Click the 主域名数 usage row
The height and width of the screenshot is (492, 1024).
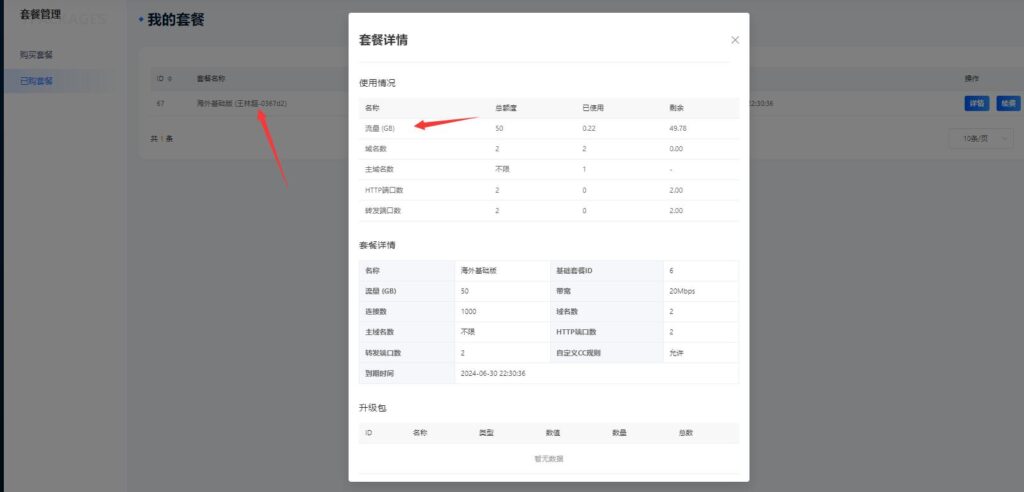click(x=380, y=170)
